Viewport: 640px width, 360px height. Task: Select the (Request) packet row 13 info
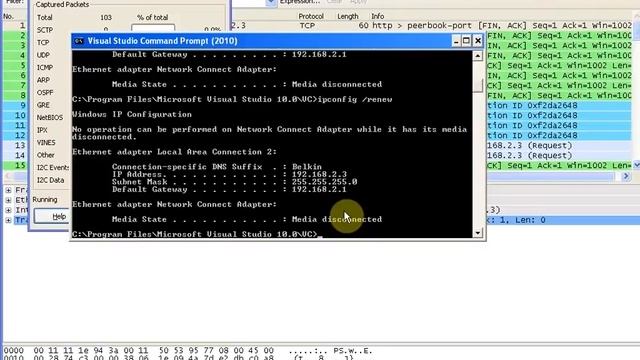coord(530,145)
